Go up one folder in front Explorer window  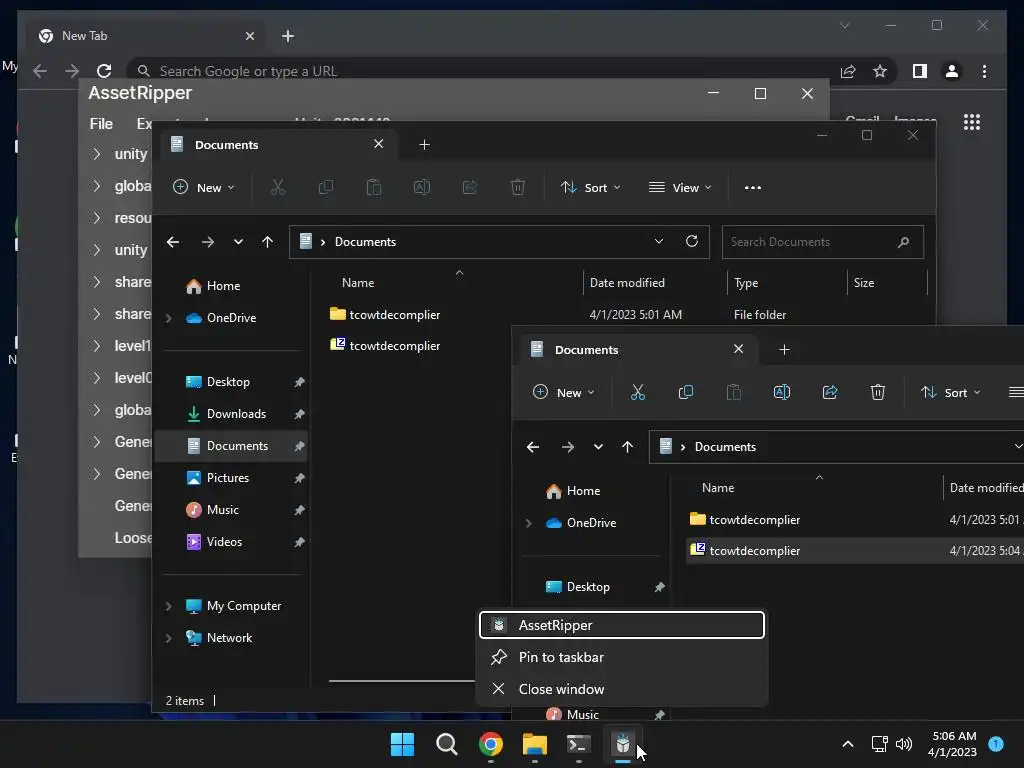click(x=628, y=447)
